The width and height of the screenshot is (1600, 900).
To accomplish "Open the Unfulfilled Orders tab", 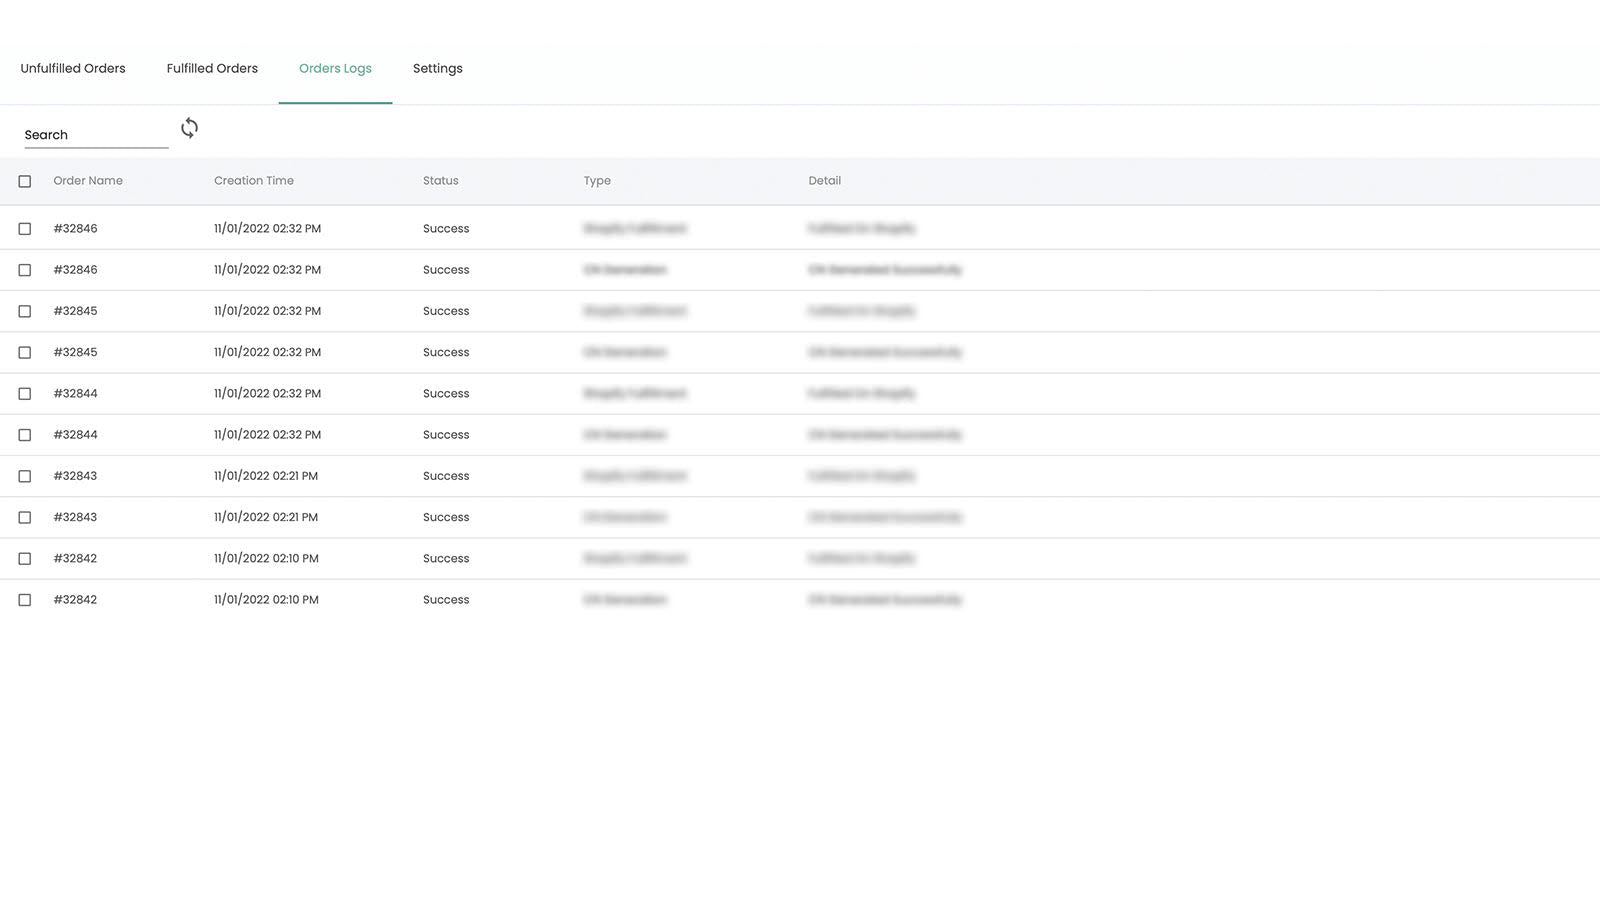I will pos(73,68).
